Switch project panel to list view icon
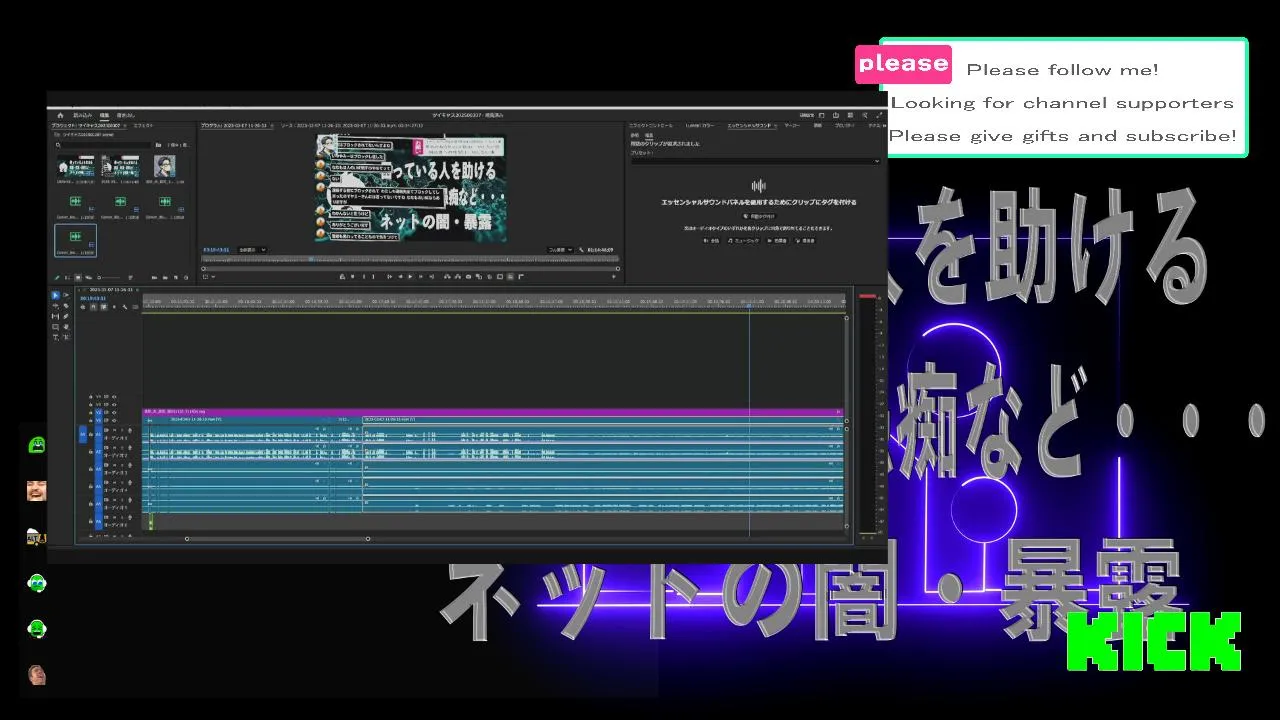The height and width of the screenshot is (720, 1280). pyautogui.click(x=67, y=277)
